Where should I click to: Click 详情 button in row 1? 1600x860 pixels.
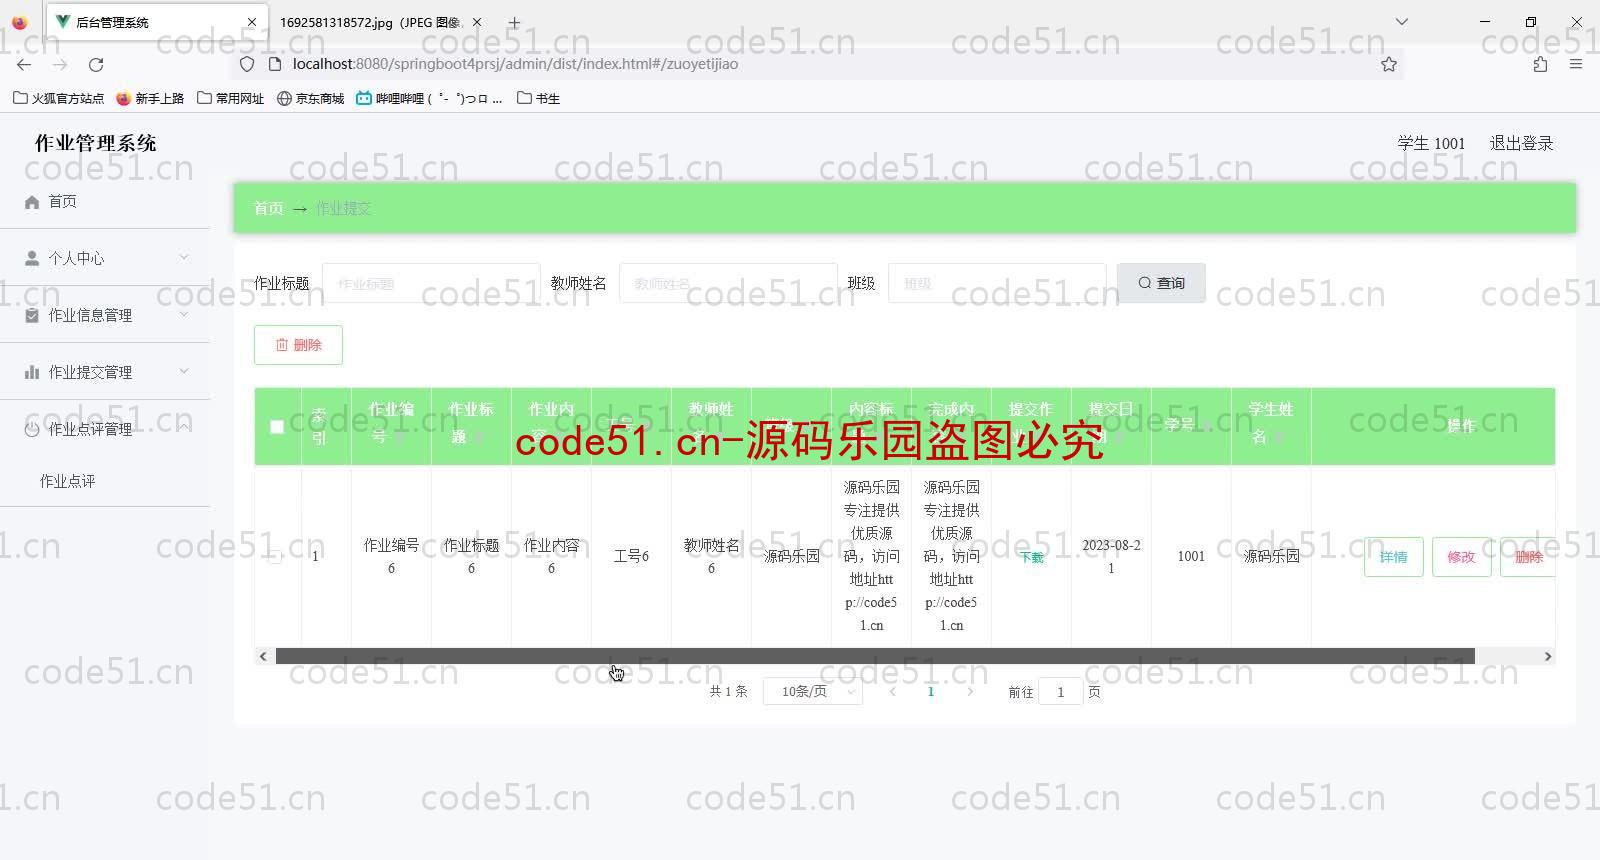(1394, 557)
